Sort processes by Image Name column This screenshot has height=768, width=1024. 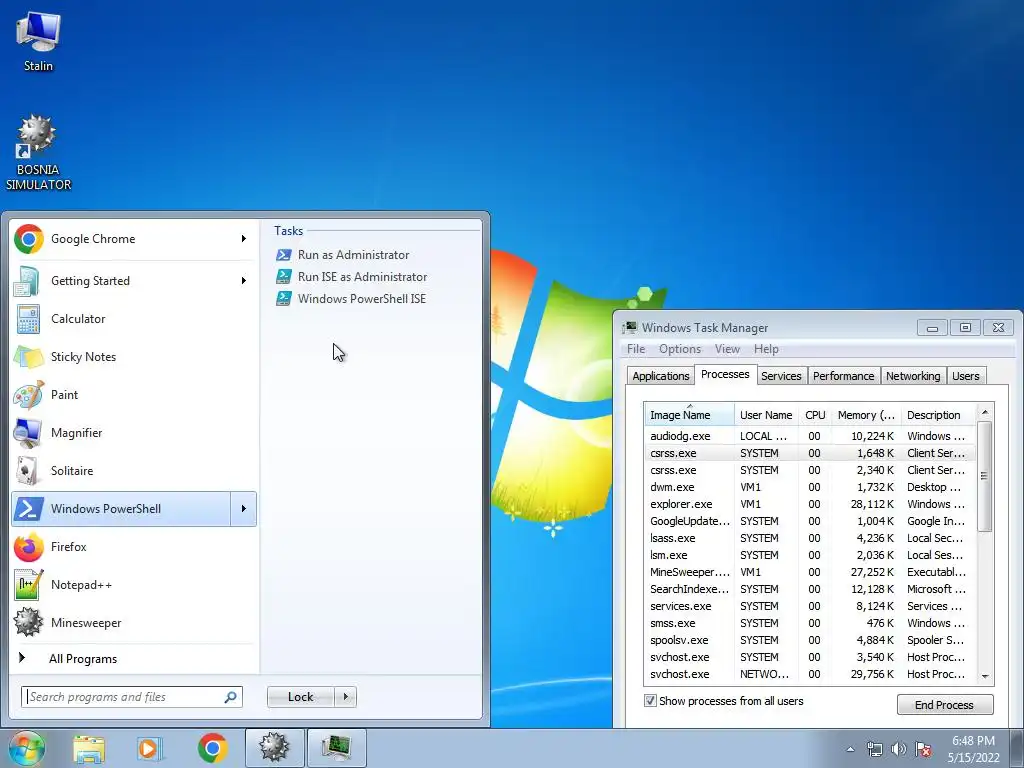tap(689, 415)
